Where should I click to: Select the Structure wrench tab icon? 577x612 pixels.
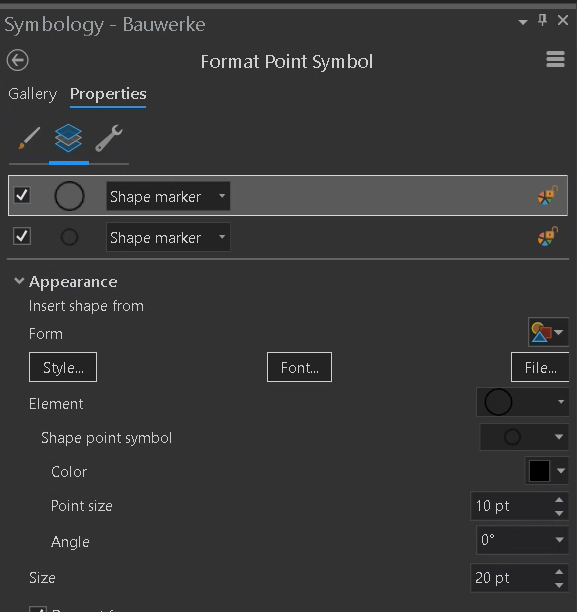pyautogui.click(x=109, y=138)
